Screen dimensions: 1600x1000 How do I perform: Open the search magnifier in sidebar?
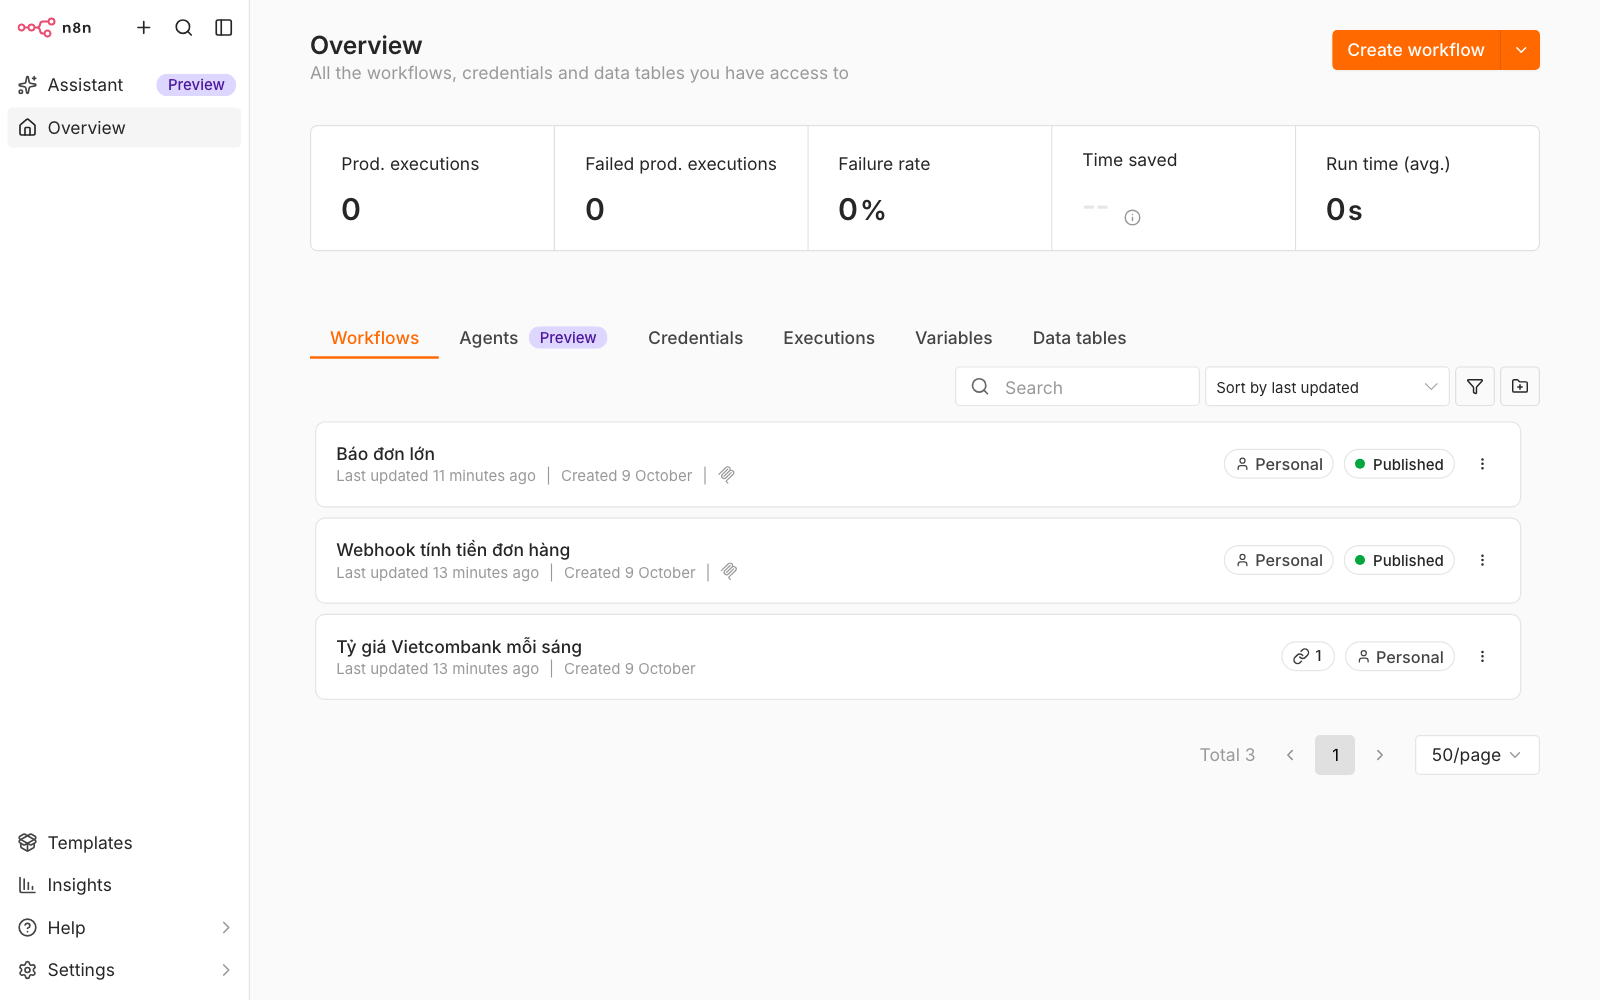point(184,28)
